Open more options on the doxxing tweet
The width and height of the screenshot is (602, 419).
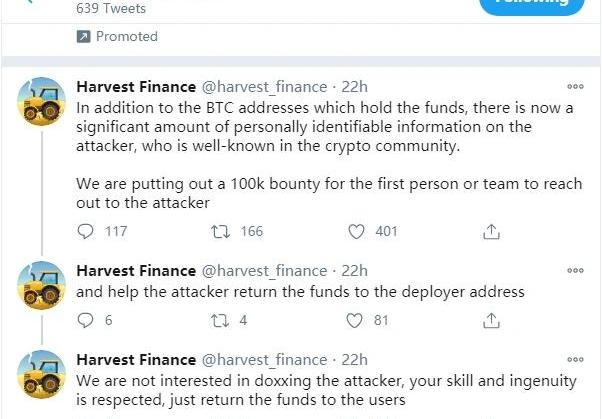pyautogui.click(x=575, y=360)
